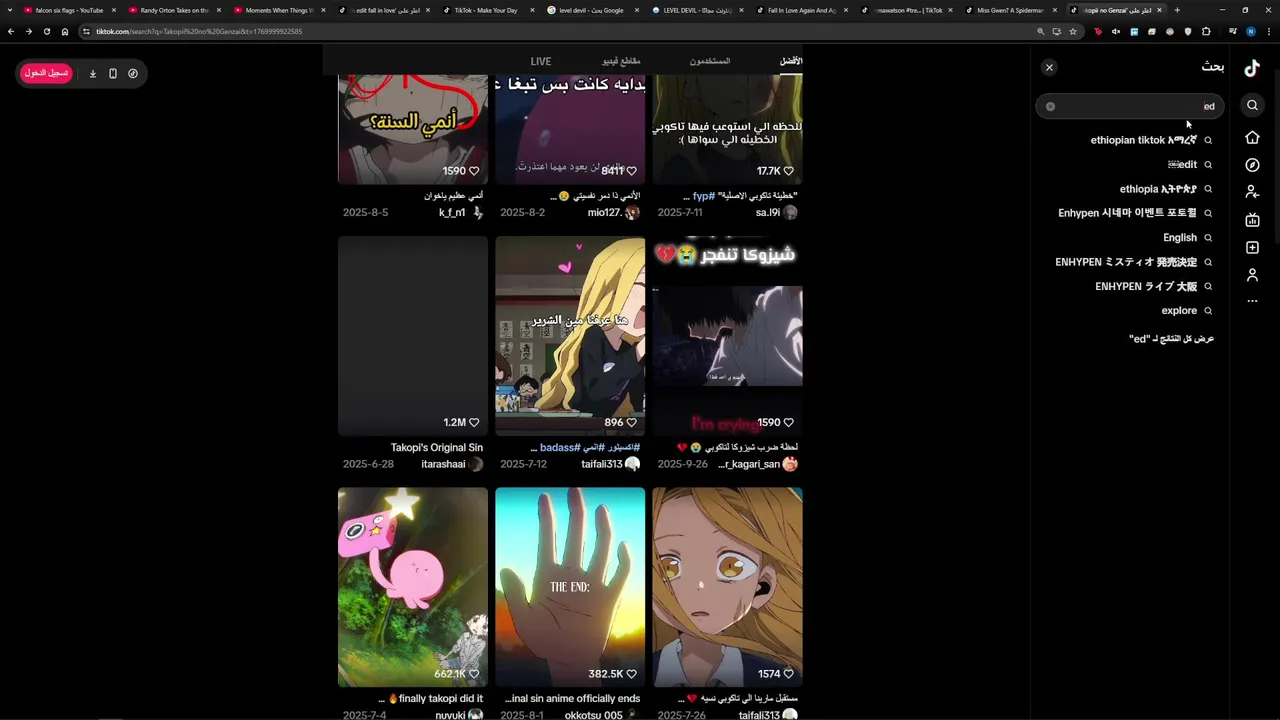Click the address bar URL
Screen dimensions: 1280x720
pyautogui.click(x=199, y=31)
